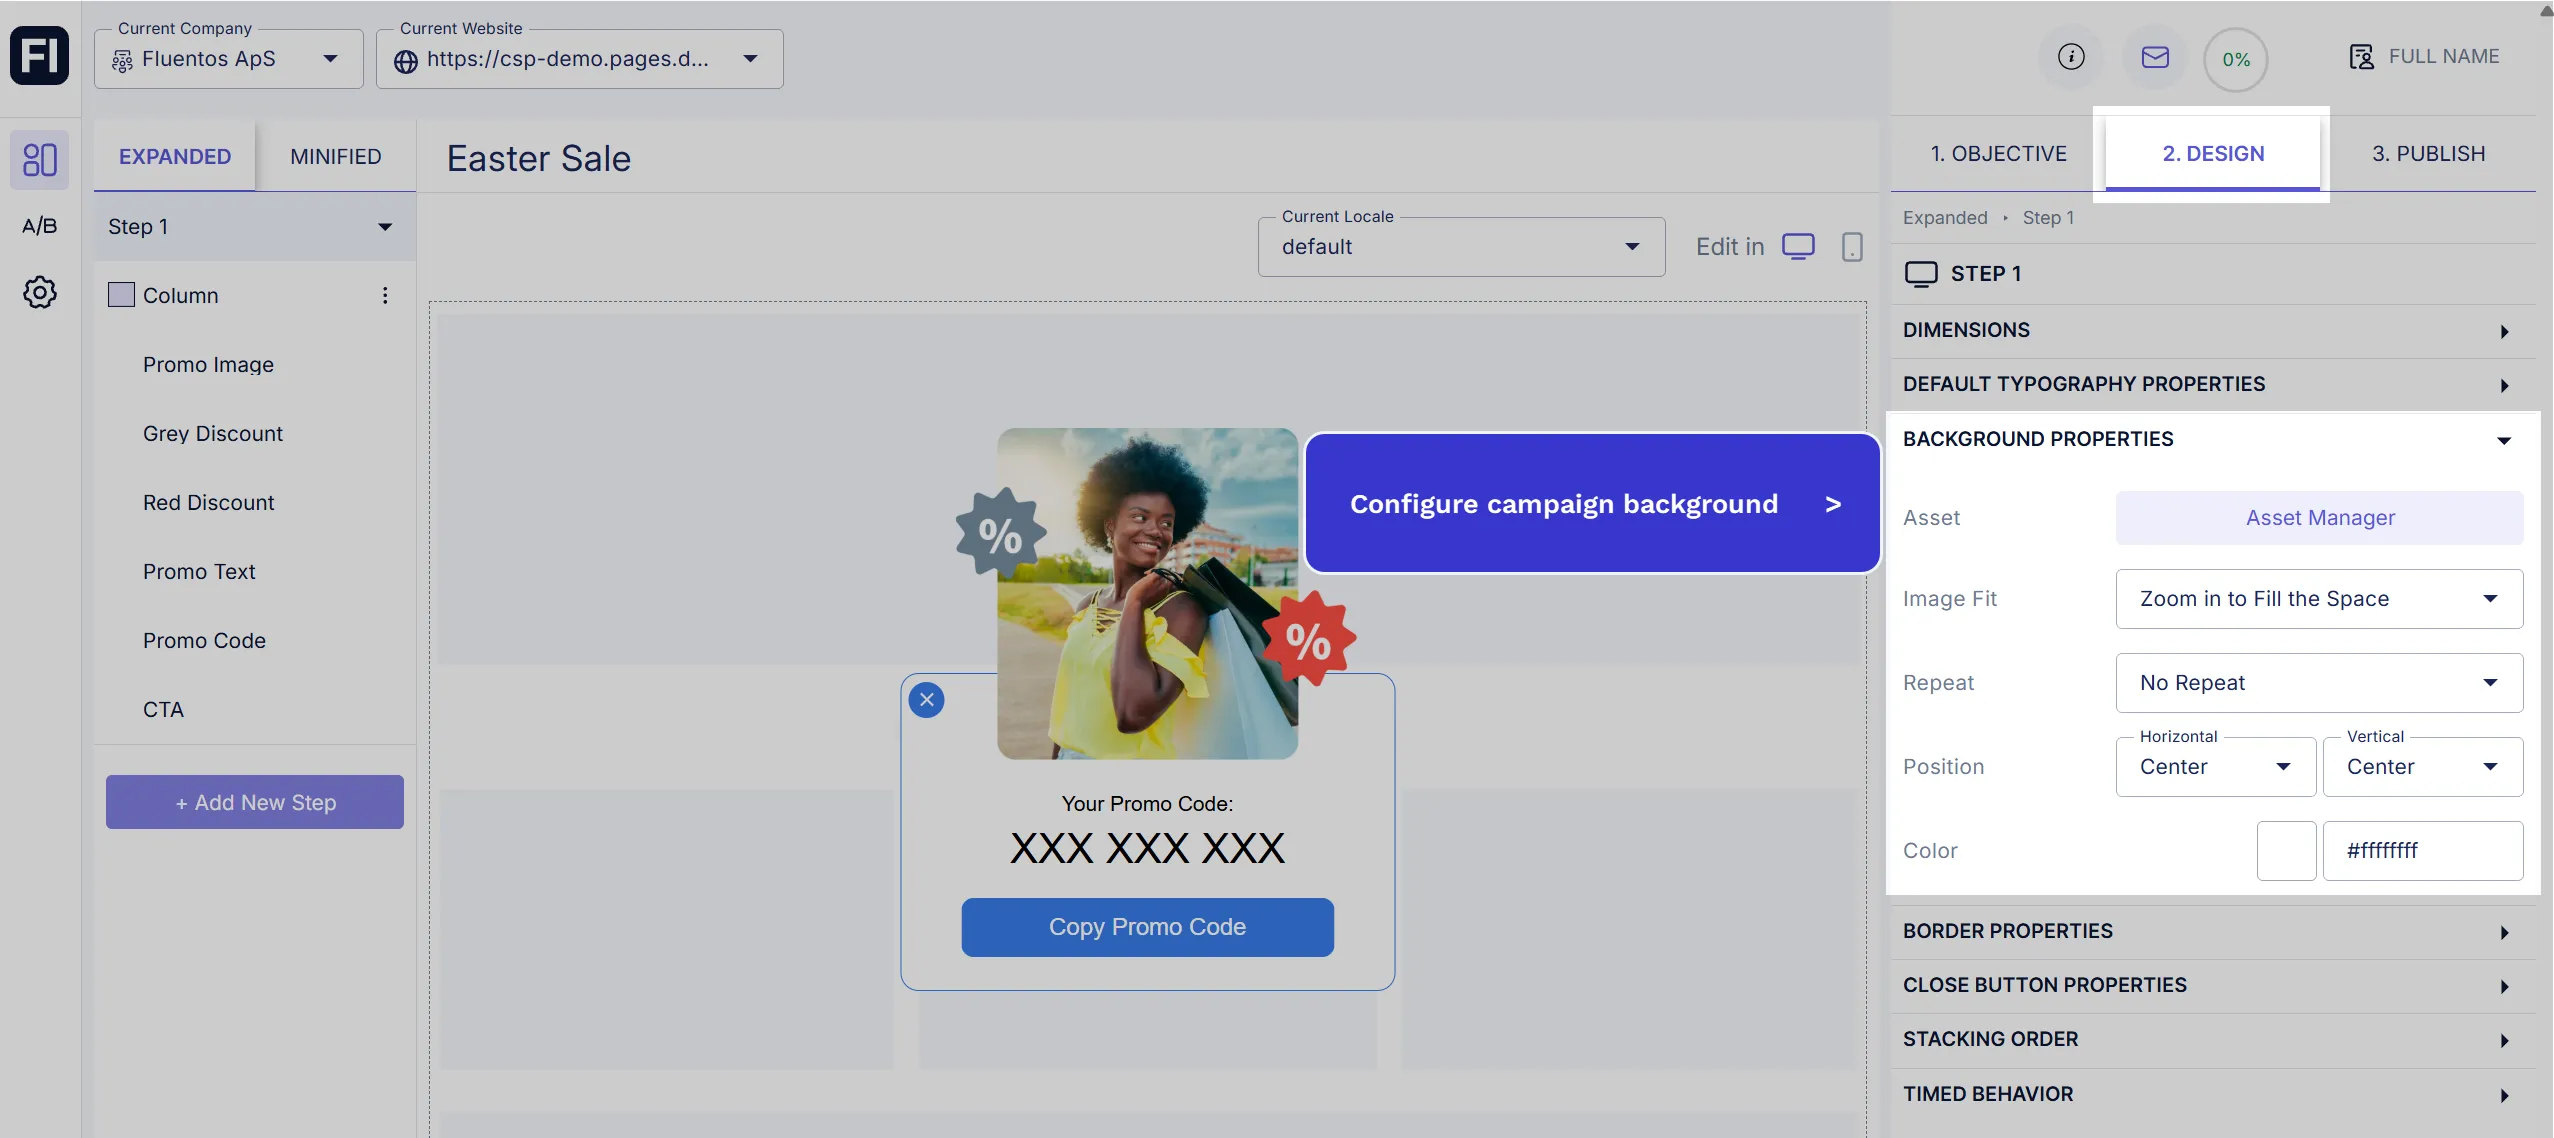2554x1138 pixels.
Task: Select the Column row
Action: (x=255, y=296)
